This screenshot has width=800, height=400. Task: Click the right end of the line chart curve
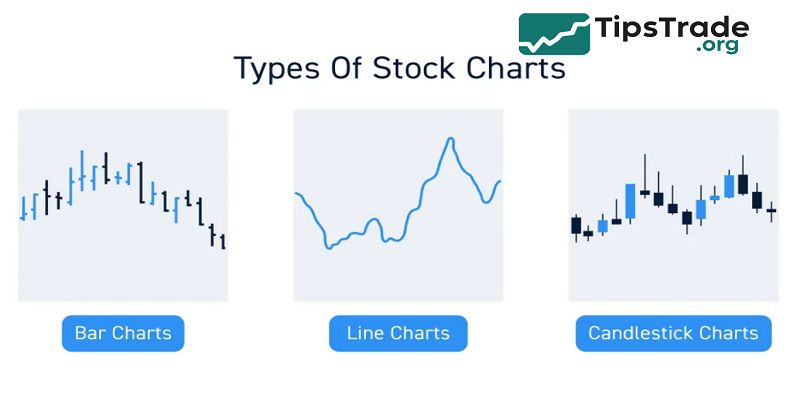pyautogui.click(x=499, y=181)
